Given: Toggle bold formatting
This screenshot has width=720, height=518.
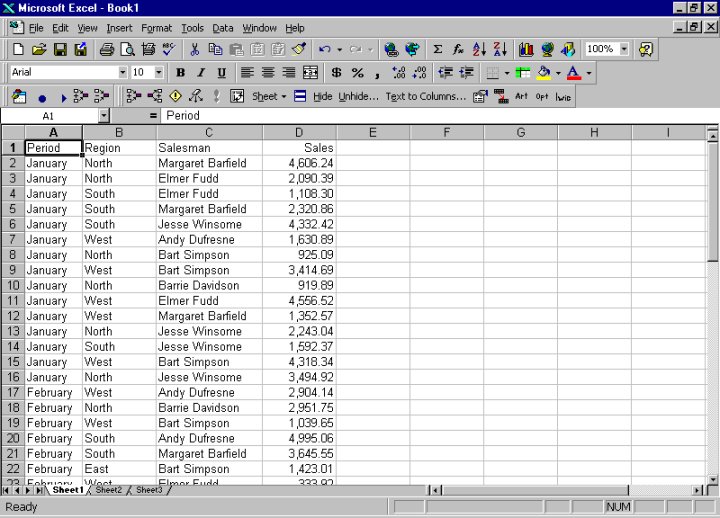Looking at the screenshot, I should [180, 73].
